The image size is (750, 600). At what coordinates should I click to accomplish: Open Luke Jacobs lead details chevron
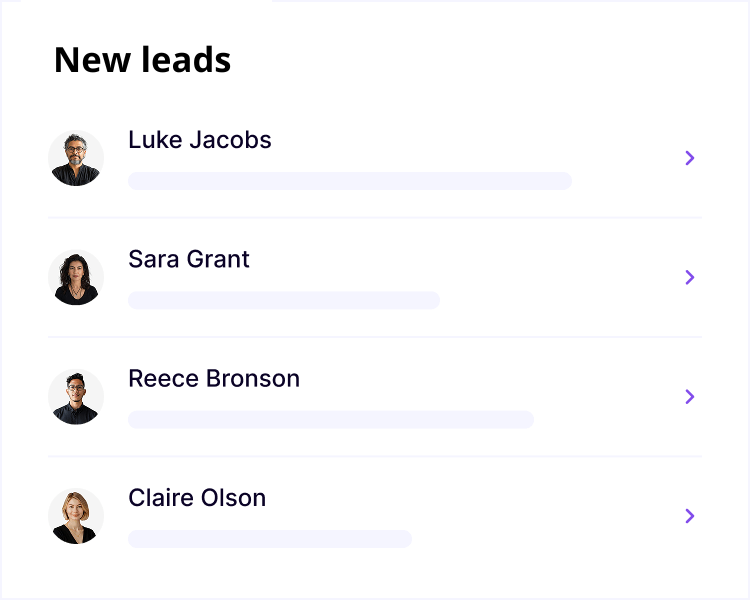click(x=690, y=158)
